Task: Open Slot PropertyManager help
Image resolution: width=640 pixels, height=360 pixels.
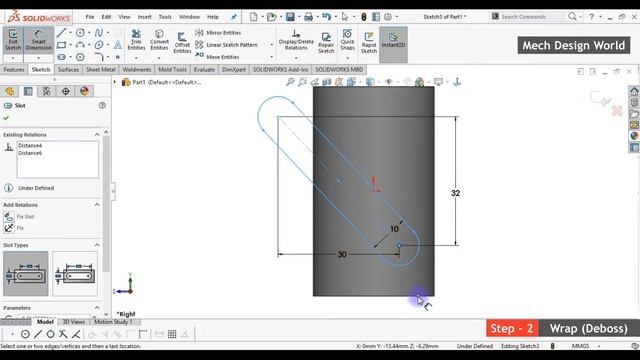Action: click(x=102, y=105)
